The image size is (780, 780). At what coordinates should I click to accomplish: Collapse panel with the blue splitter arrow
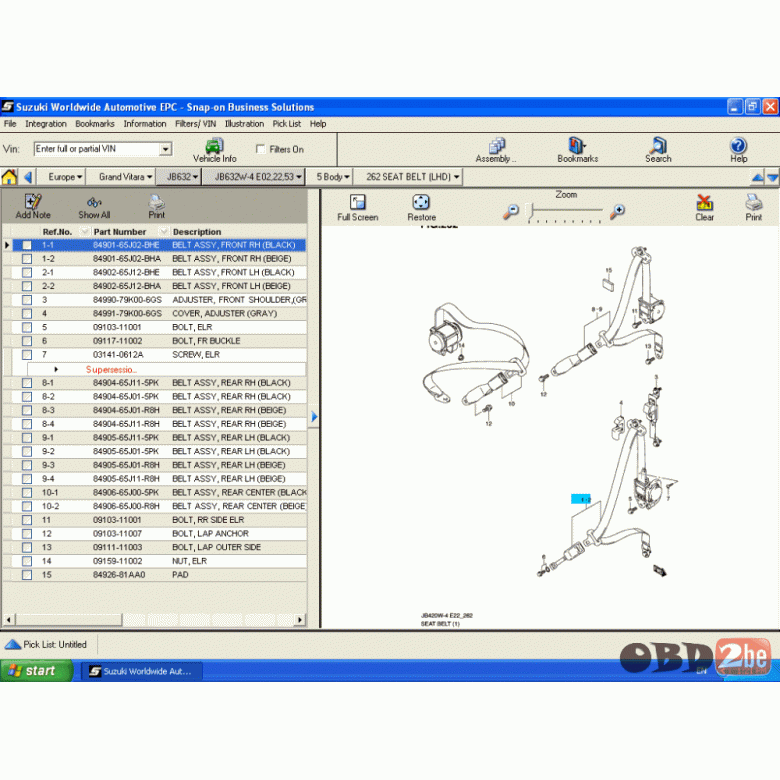(314, 416)
